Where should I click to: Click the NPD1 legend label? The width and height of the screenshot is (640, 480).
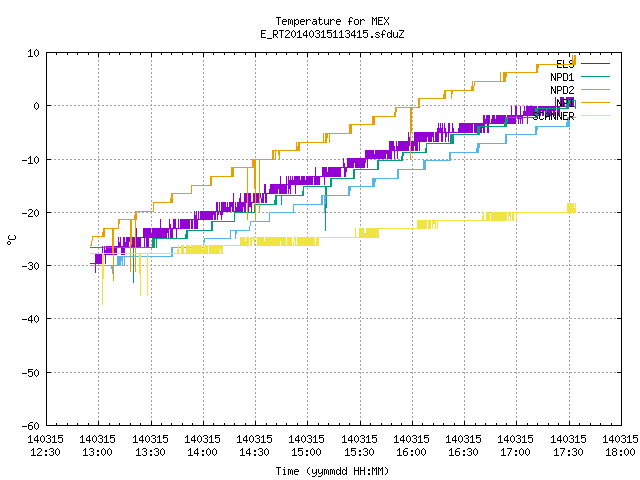pos(562,77)
